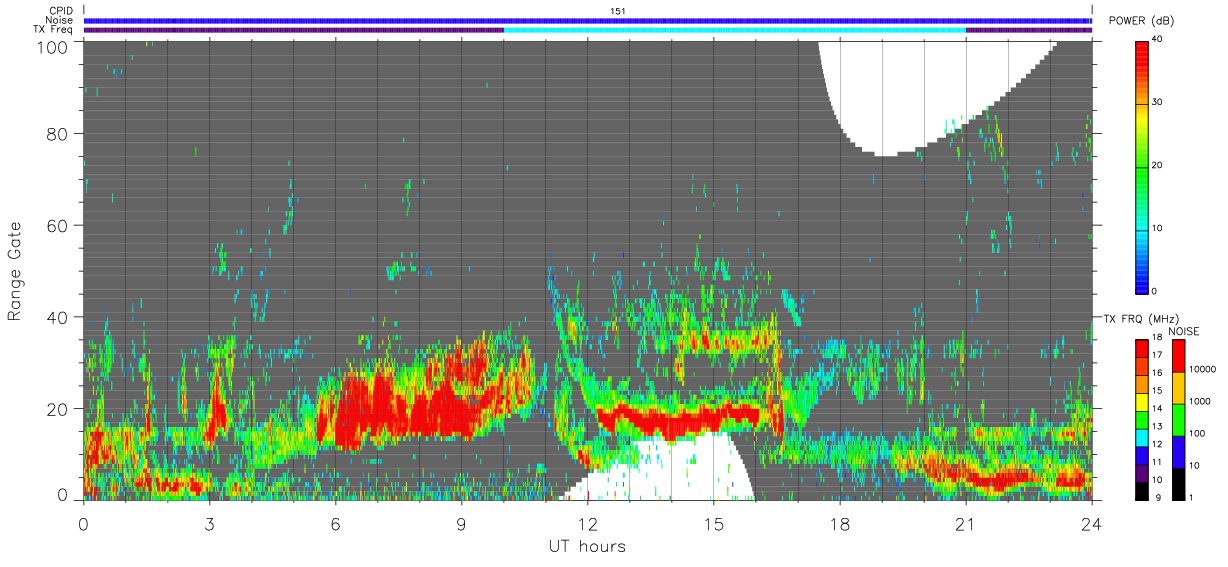Image resolution: width=1228 pixels, height=567 pixels.
Task: Click the CPID label
Action: (x=62, y=11)
